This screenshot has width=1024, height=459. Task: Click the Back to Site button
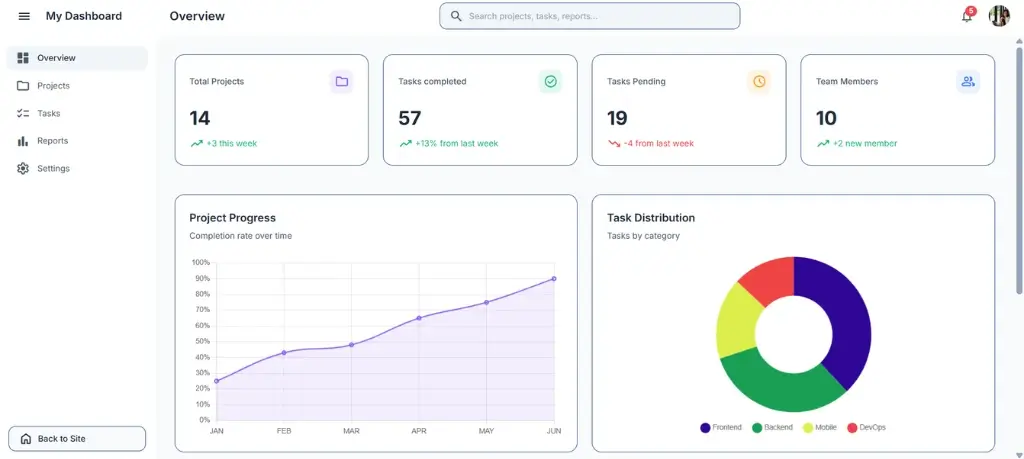[x=77, y=439]
